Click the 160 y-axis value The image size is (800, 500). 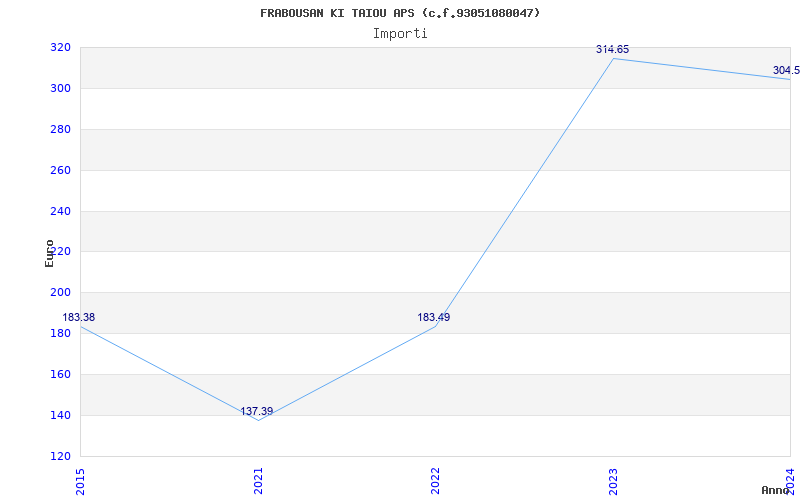(x=60, y=374)
